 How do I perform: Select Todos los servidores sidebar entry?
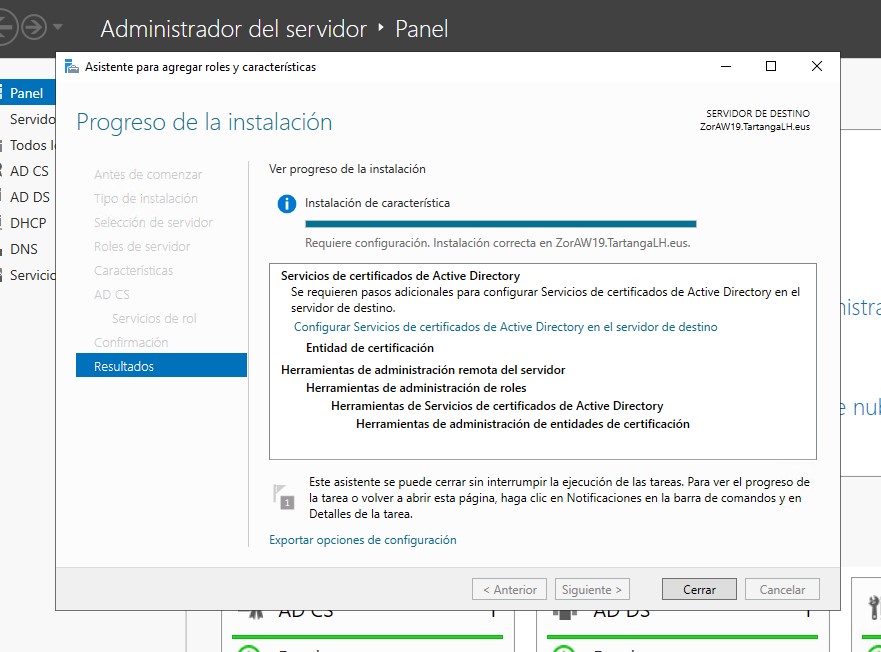coord(28,145)
